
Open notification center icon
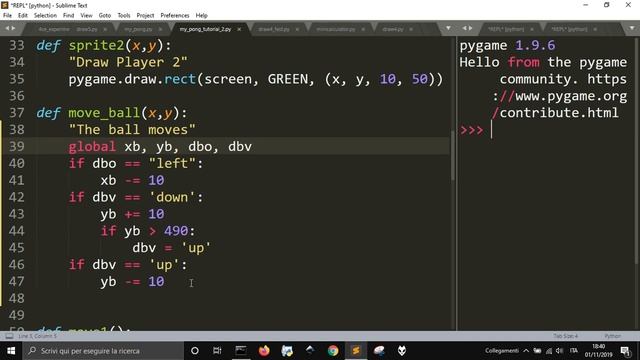(625, 351)
